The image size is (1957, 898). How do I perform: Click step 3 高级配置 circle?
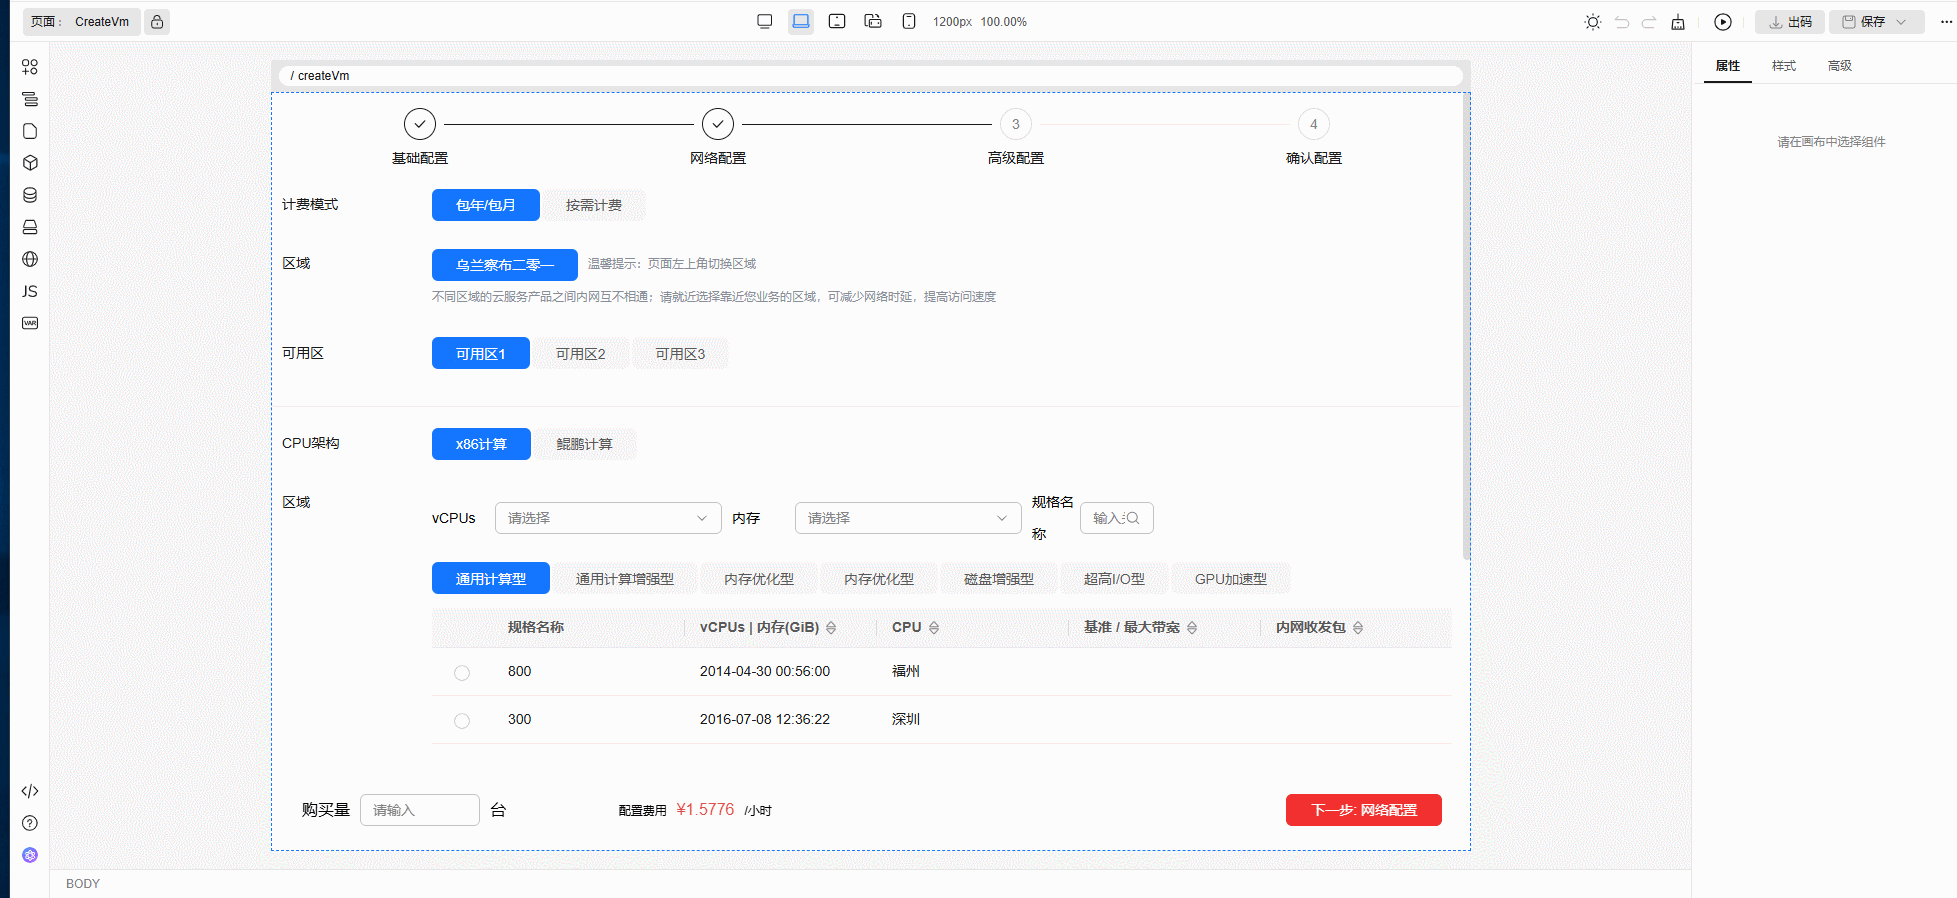[1016, 124]
